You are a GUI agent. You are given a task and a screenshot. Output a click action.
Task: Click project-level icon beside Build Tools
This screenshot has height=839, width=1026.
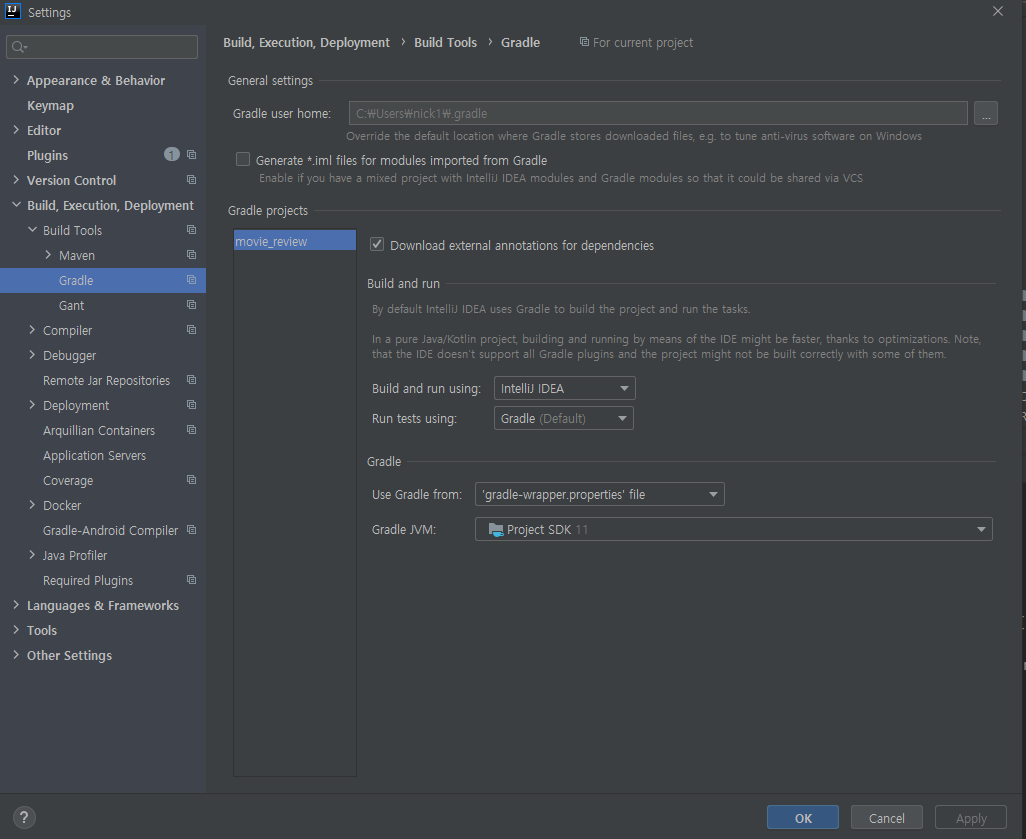click(191, 230)
